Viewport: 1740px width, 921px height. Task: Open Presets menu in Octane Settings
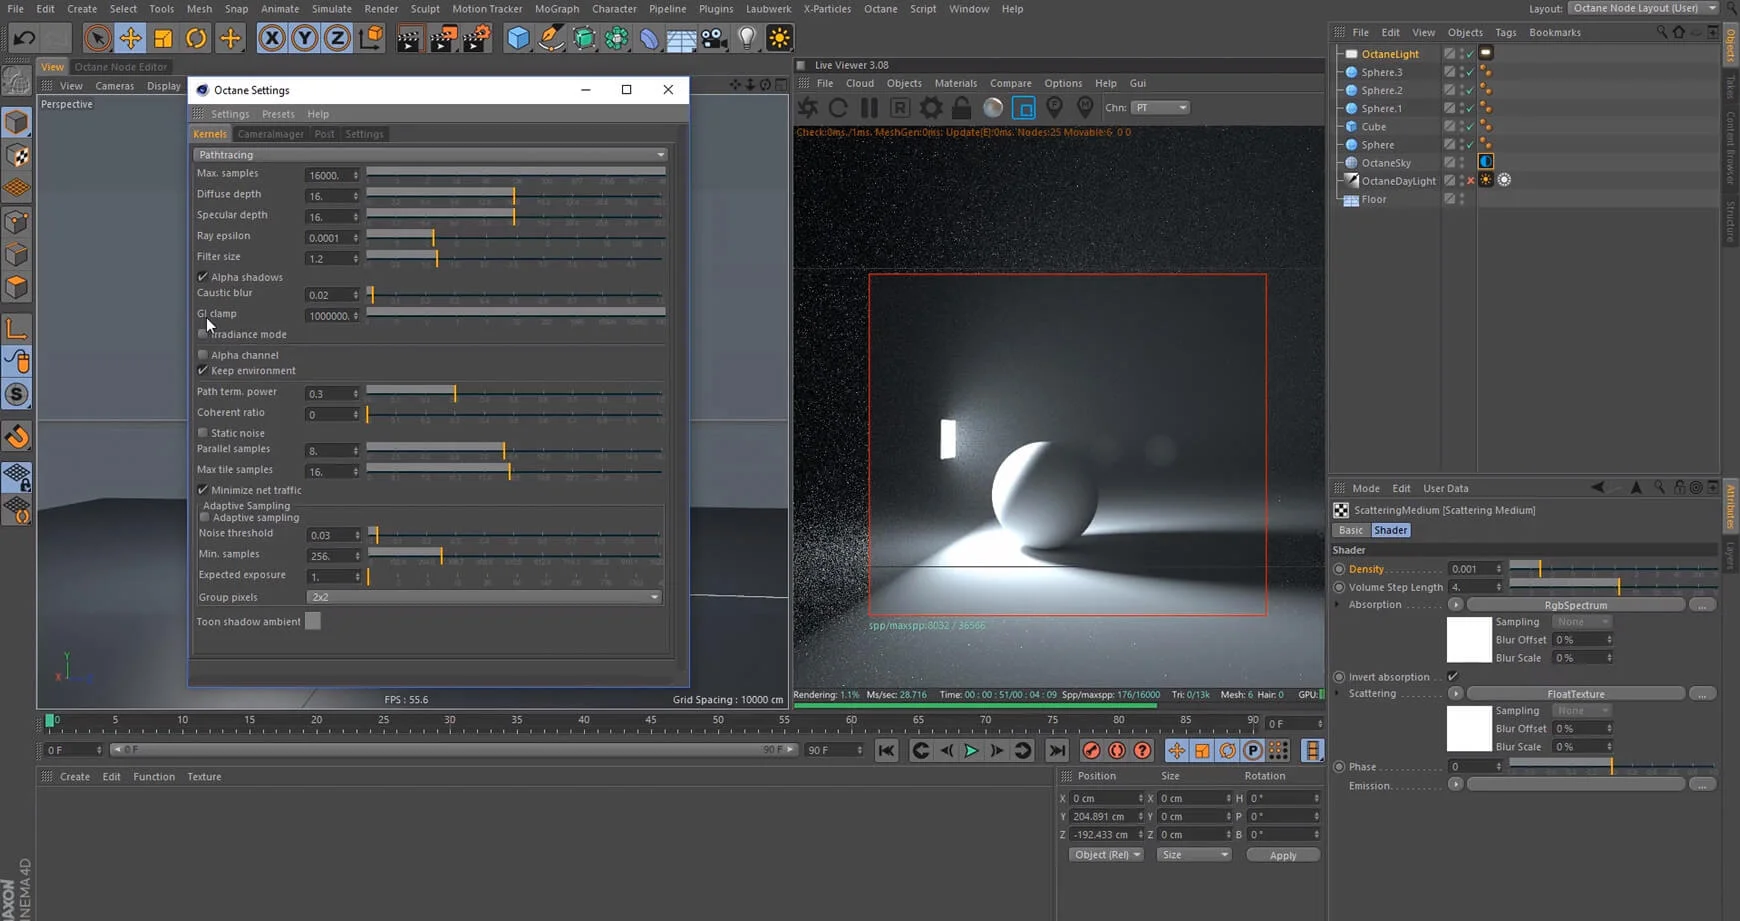(x=278, y=114)
